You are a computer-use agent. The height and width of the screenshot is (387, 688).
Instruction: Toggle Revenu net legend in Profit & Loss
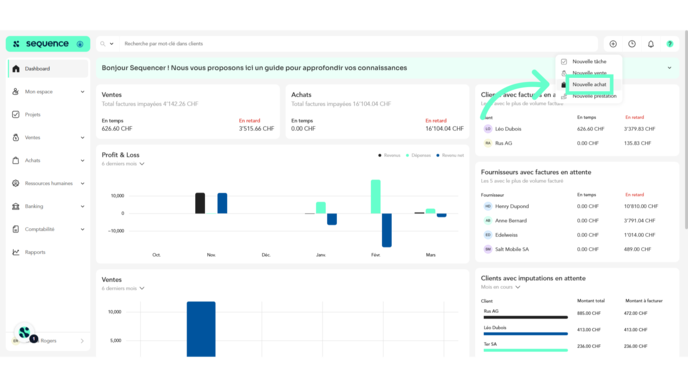point(450,155)
